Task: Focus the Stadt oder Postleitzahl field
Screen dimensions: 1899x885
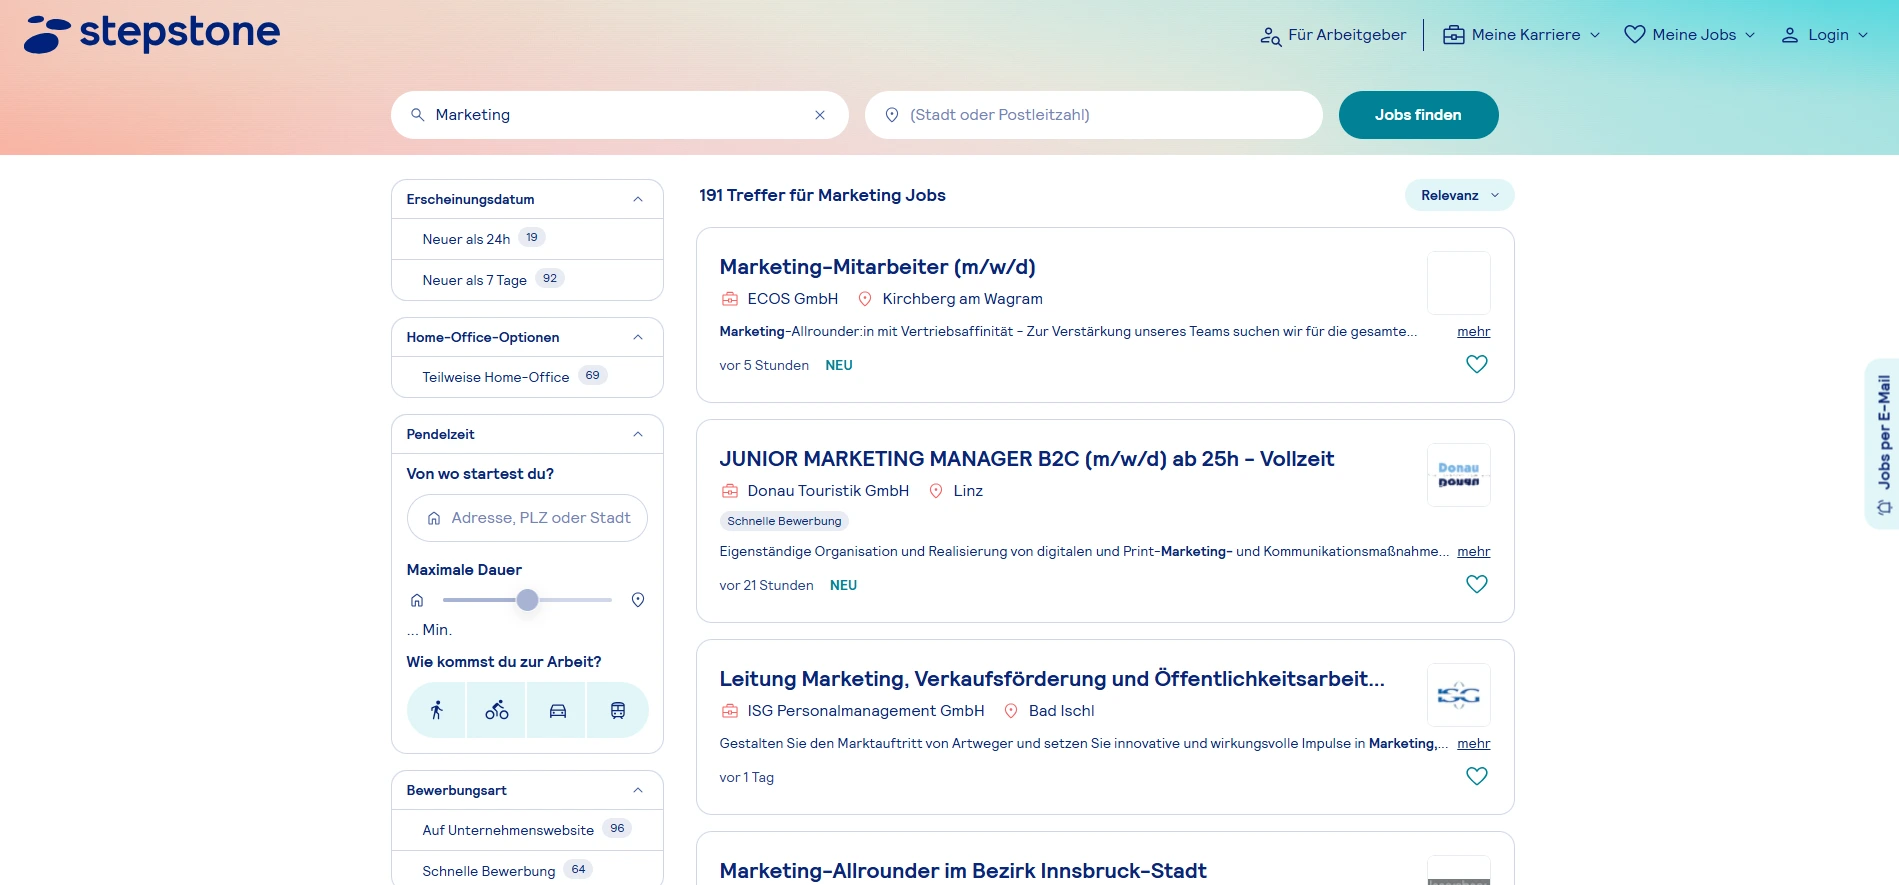Action: (x=1094, y=115)
